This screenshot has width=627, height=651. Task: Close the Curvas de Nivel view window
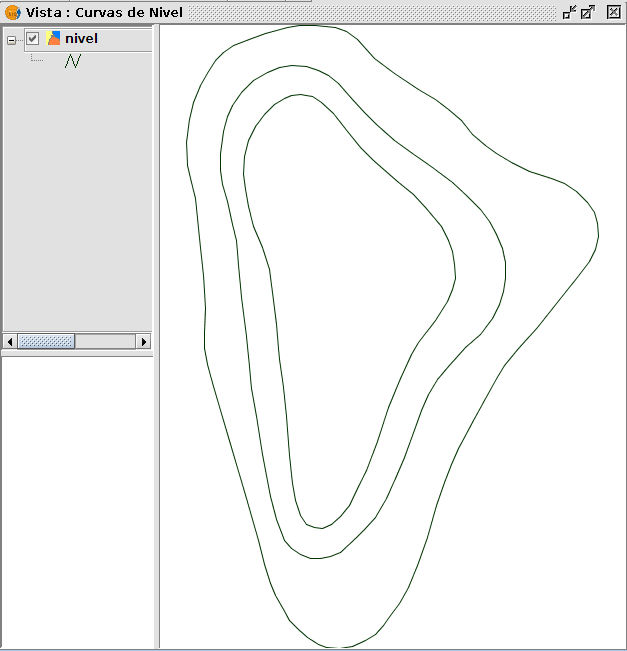(x=613, y=12)
